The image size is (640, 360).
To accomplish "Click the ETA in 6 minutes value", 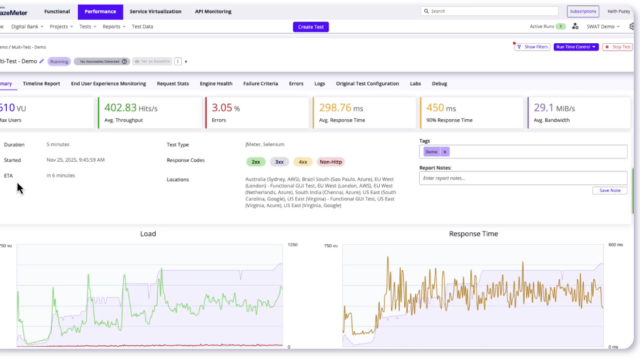I will (61, 176).
